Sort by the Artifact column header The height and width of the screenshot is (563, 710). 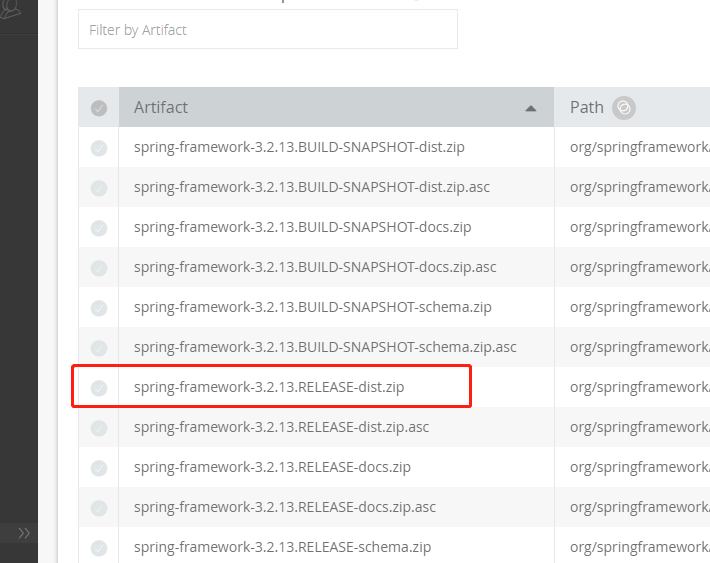[336, 107]
